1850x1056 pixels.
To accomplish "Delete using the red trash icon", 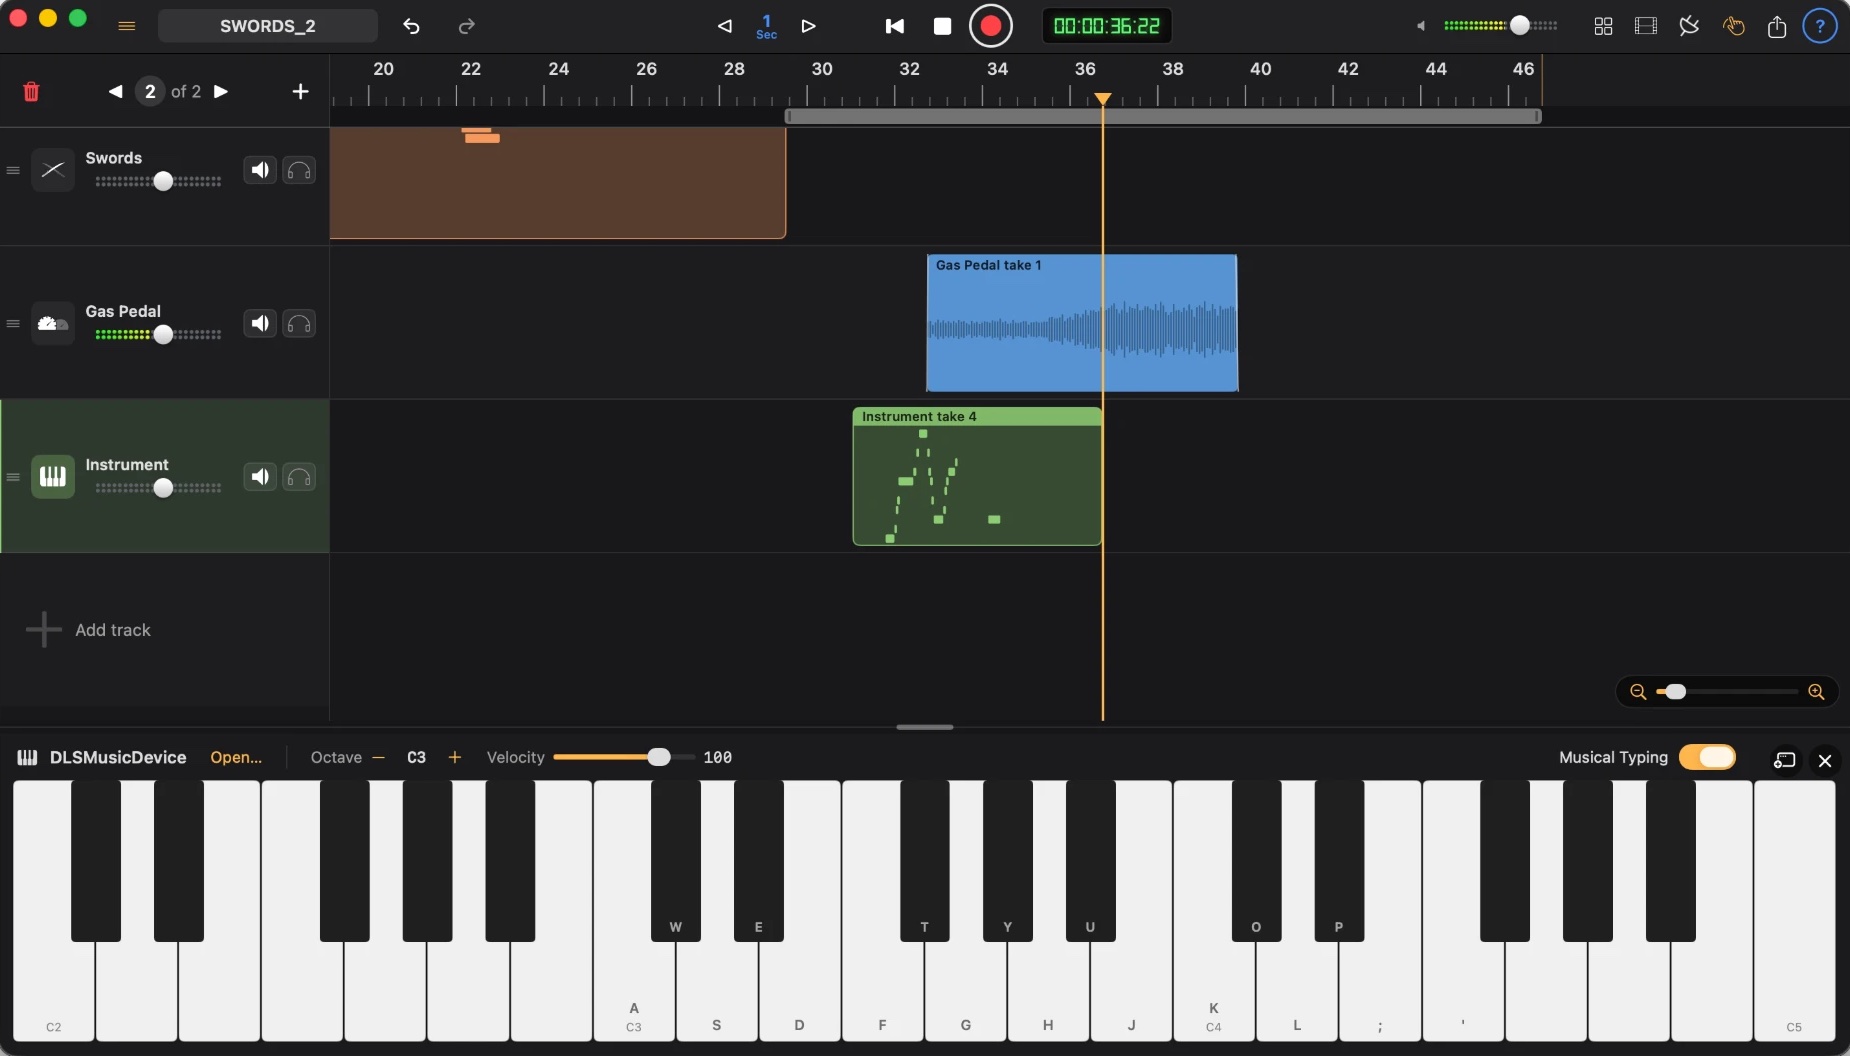I will pyautogui.click(x=31, y=91).
